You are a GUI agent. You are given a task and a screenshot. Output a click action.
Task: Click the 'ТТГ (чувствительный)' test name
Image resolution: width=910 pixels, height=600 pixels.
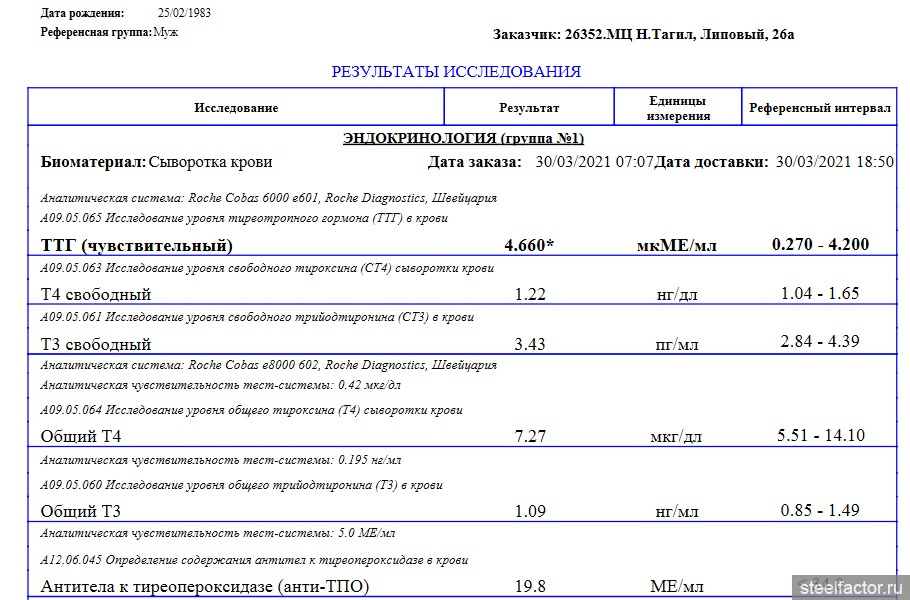[136, 245]
